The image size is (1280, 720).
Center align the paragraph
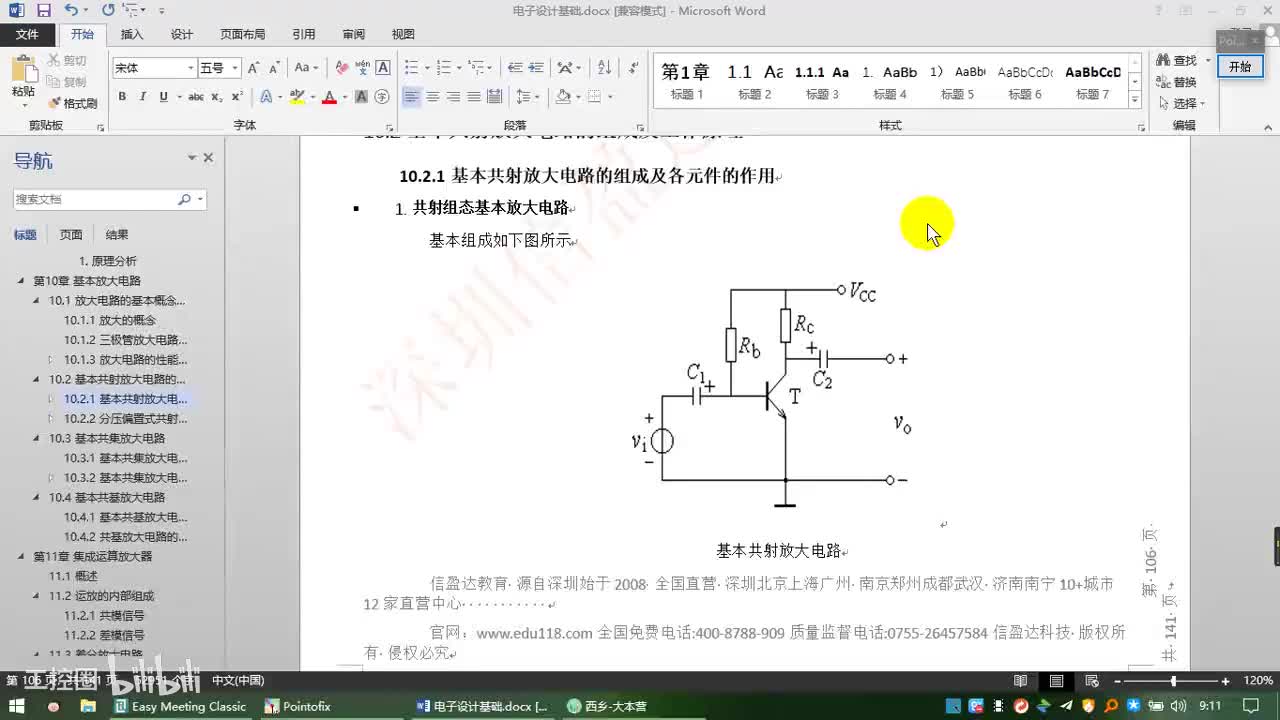tap(432, 97)
